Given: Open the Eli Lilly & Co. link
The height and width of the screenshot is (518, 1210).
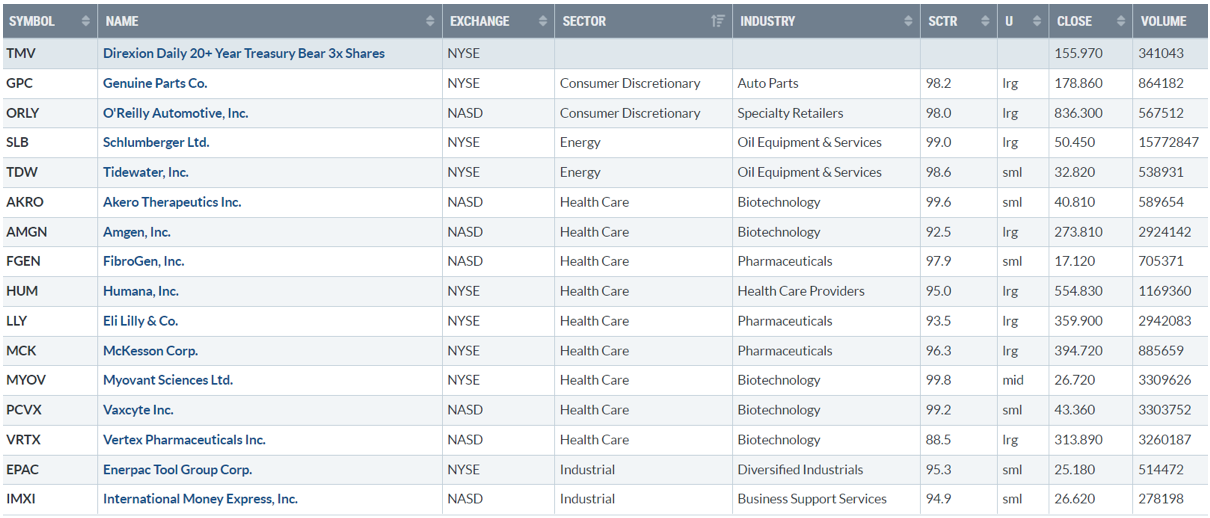Looking at the screenshot, I should 140,321.
